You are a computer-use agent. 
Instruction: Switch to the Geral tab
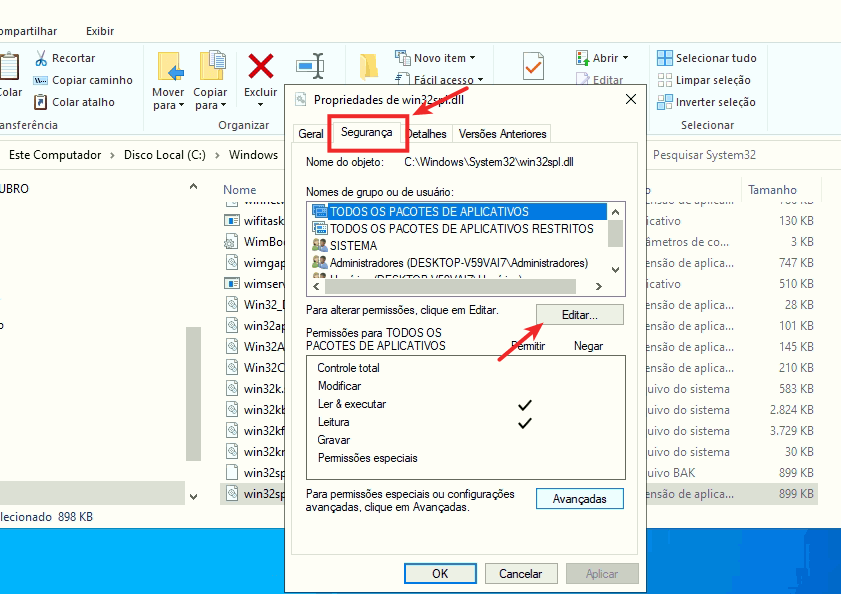[x=311, y=134]
